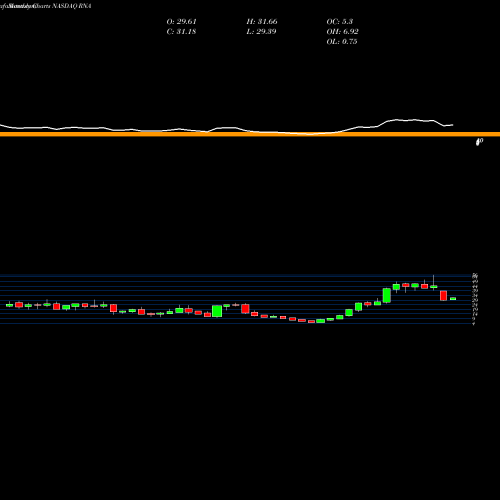Click the 'OH: 6.92' readout
Screen dimensions: 500x500
point(342,32)
